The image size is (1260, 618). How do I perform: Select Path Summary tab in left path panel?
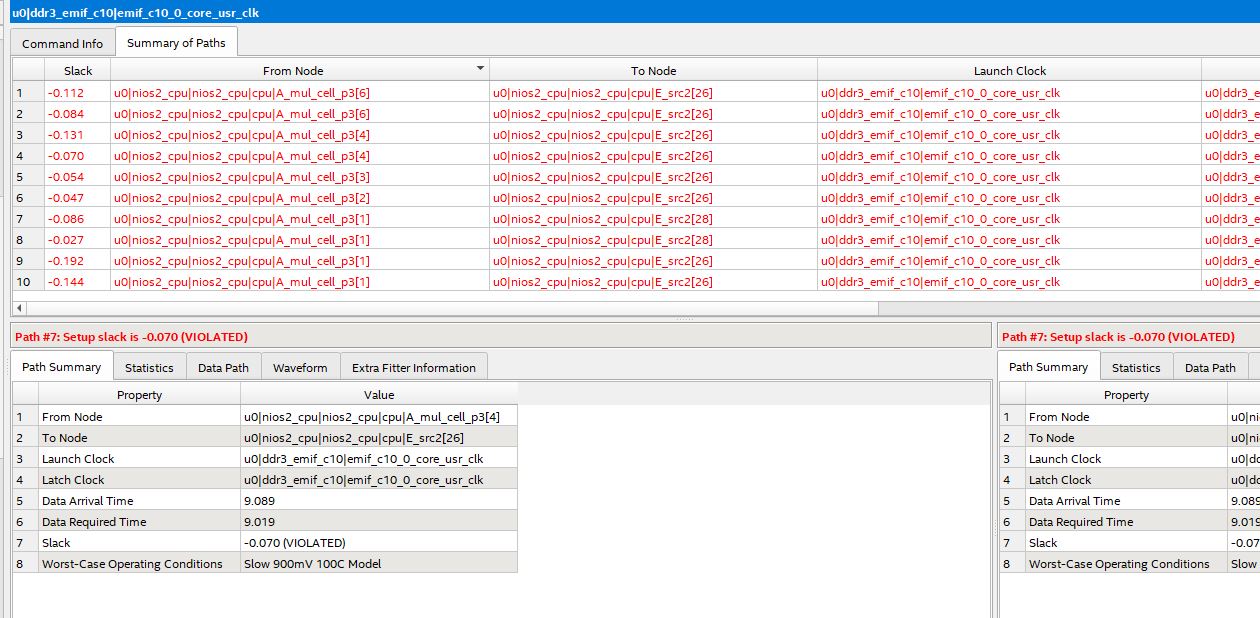point(62,366)
